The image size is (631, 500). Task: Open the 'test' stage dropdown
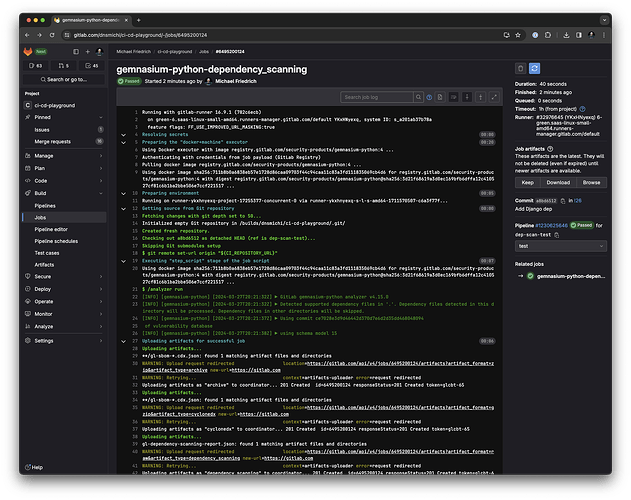coord(560,245)
